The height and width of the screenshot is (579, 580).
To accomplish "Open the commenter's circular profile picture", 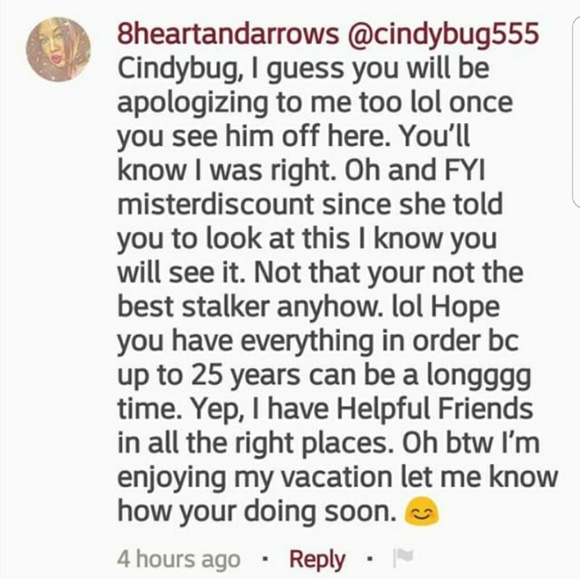I will [x=58, y=49].
